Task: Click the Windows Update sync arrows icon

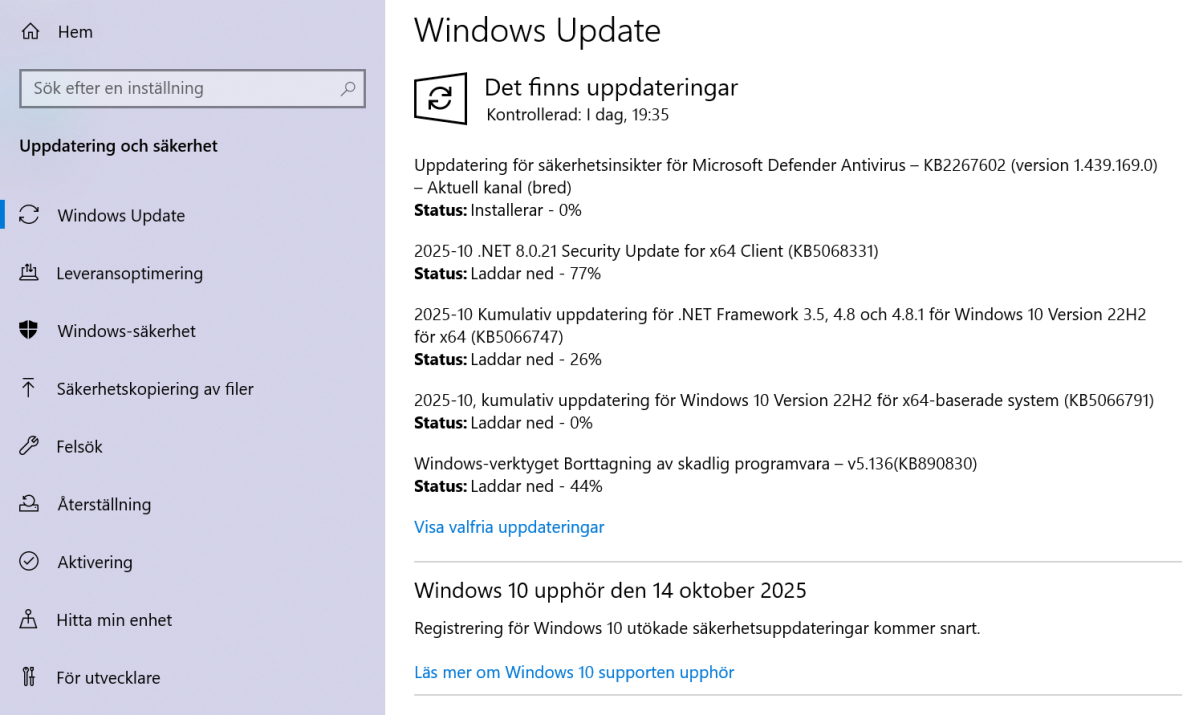Action: click(29, 215)
